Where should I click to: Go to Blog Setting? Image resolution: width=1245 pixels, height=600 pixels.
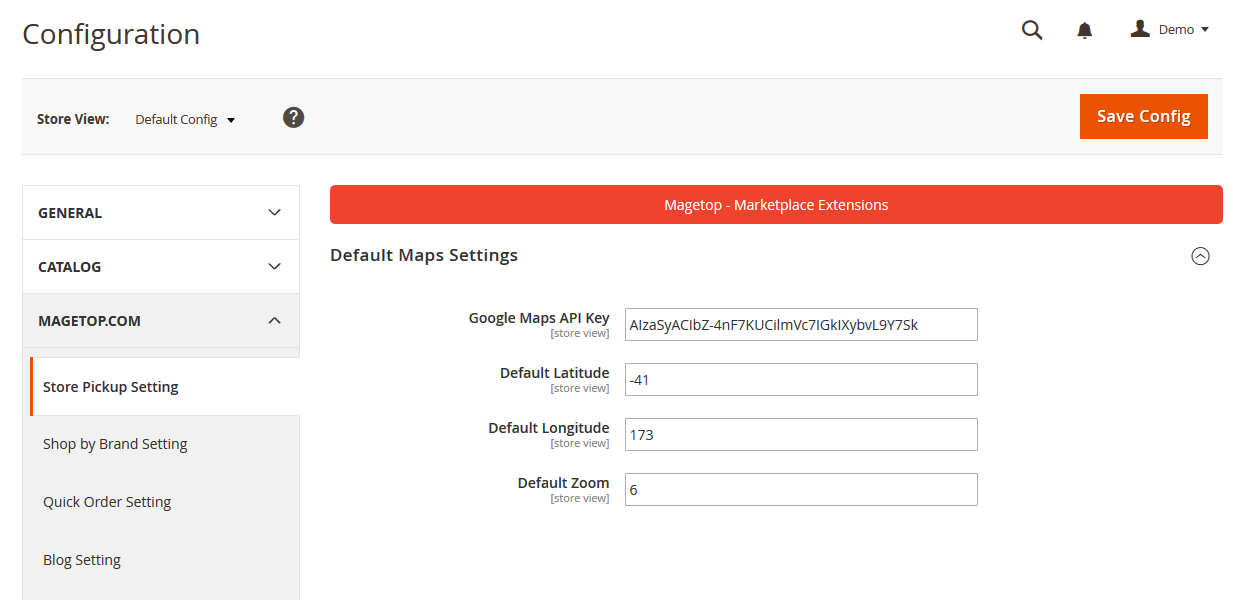coord(82,560)
